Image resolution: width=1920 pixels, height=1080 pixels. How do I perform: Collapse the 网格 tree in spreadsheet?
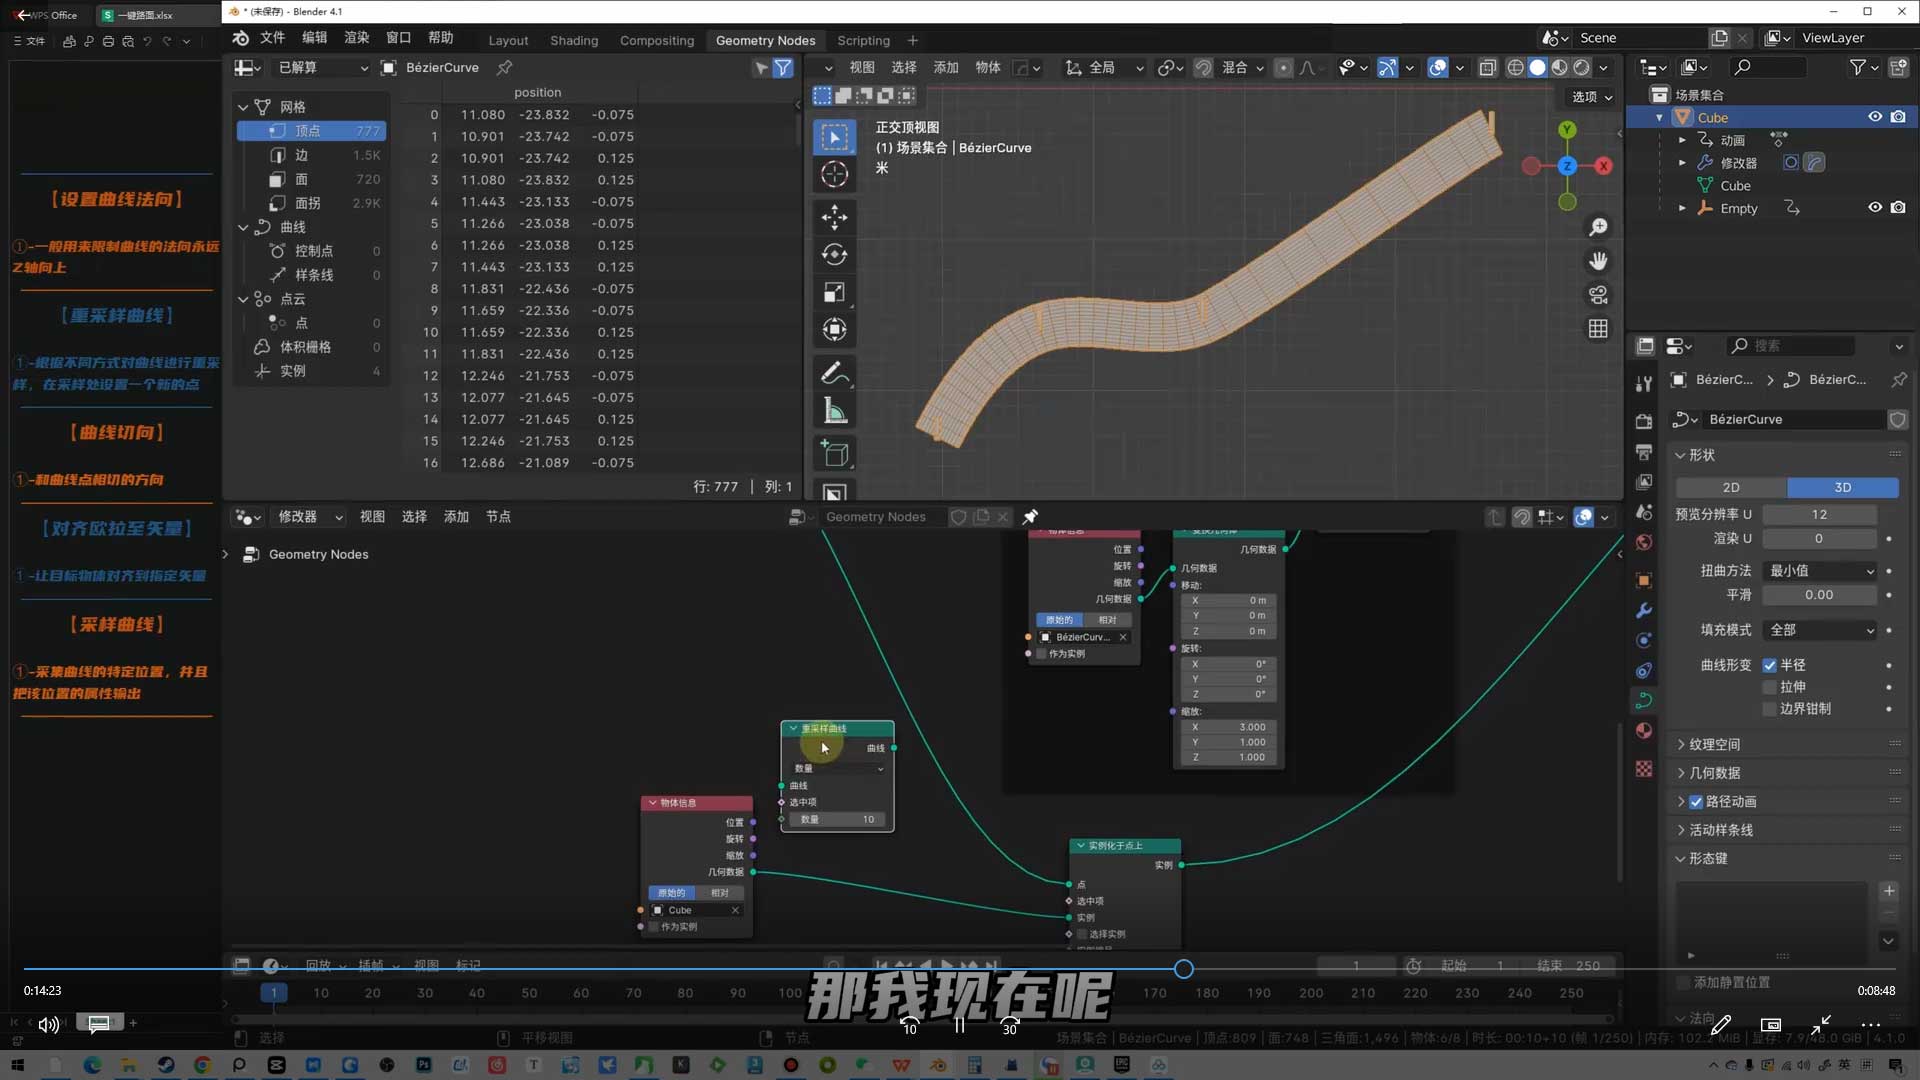tap(243, 107)
